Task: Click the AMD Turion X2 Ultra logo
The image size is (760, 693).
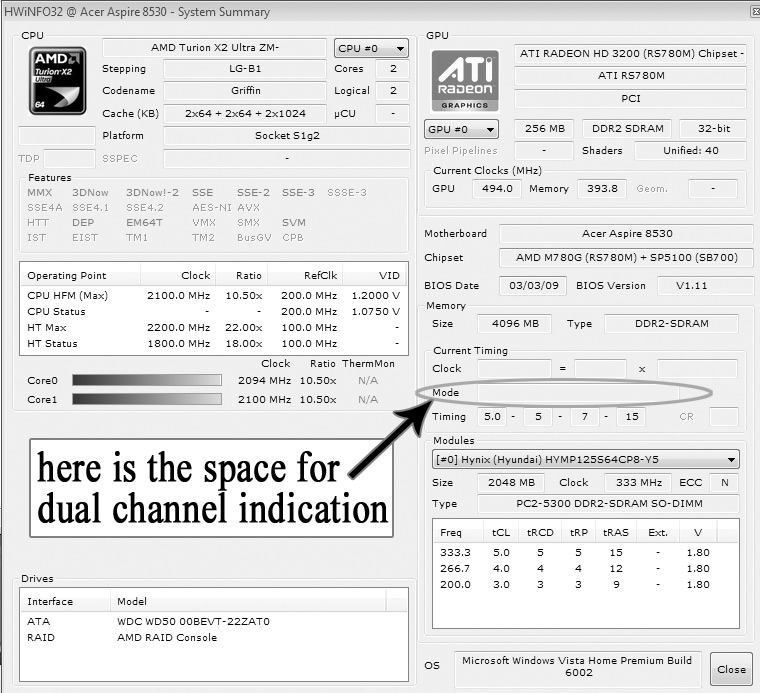Action: (58, 81)
